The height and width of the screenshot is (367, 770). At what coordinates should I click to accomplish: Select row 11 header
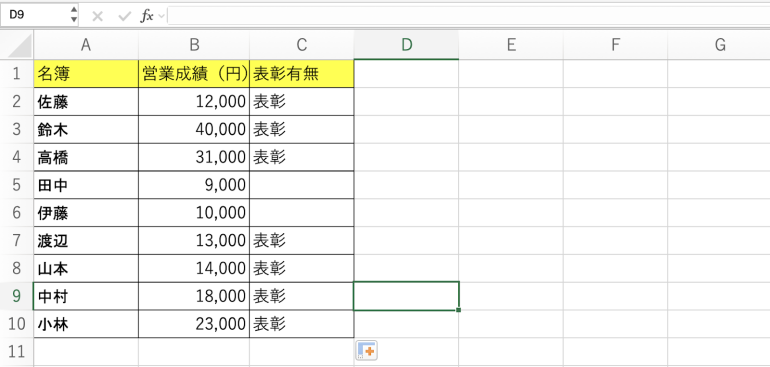(x=17, y=352)
